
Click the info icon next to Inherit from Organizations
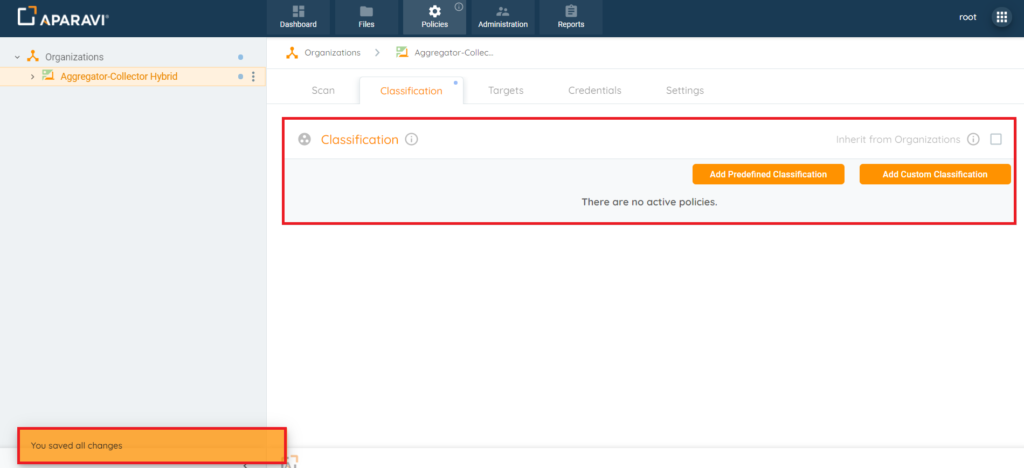click(973, 140)
